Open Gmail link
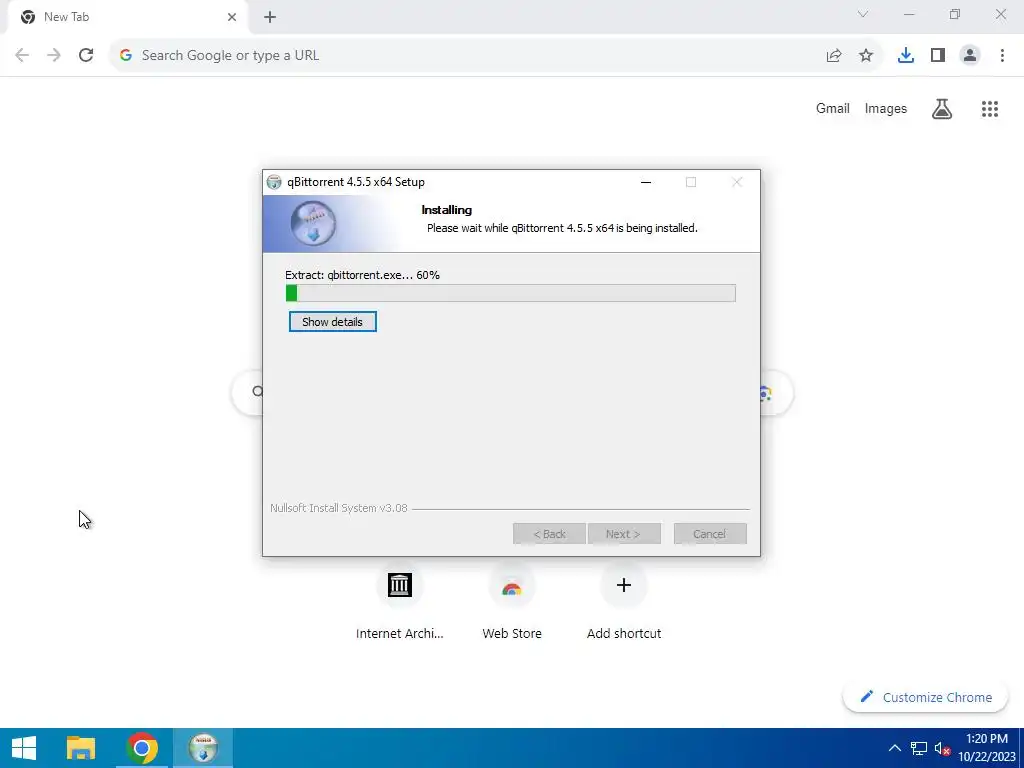Screen dimensions: 1024x768 tap(833, 108)
